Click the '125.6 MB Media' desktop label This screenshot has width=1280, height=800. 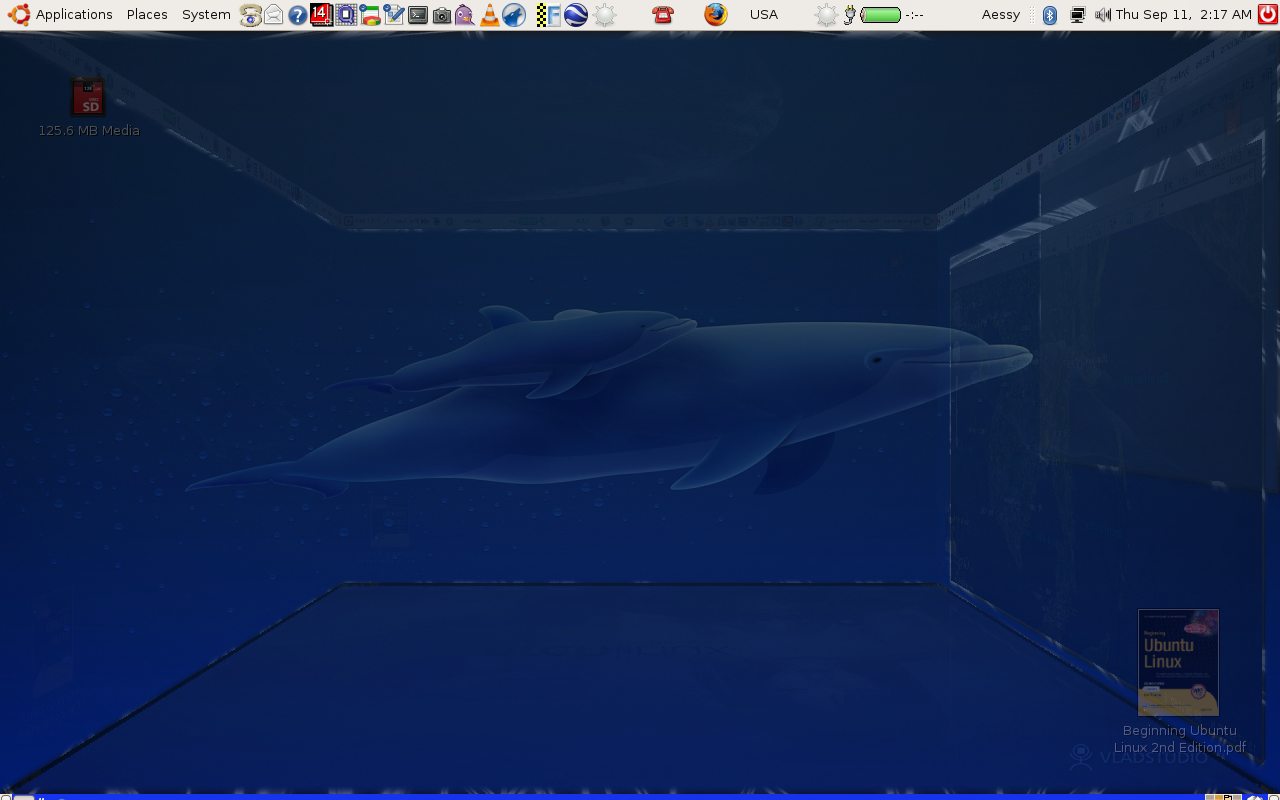coord(89,130)
